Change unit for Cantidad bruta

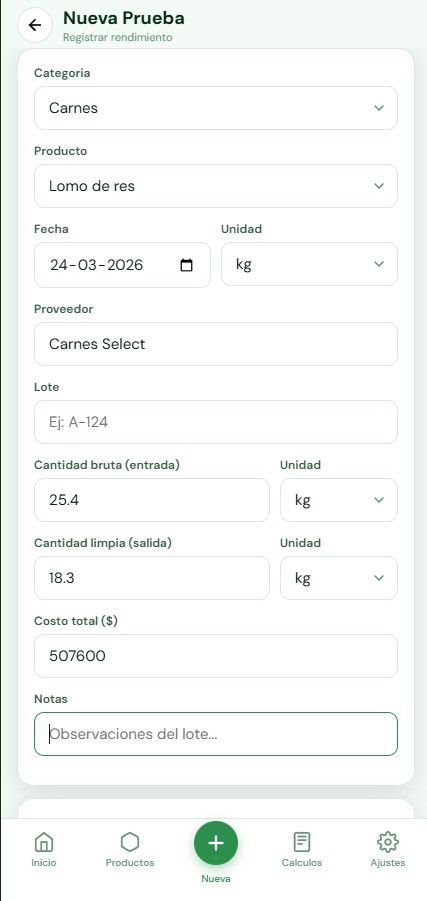(x=338, y=500)
